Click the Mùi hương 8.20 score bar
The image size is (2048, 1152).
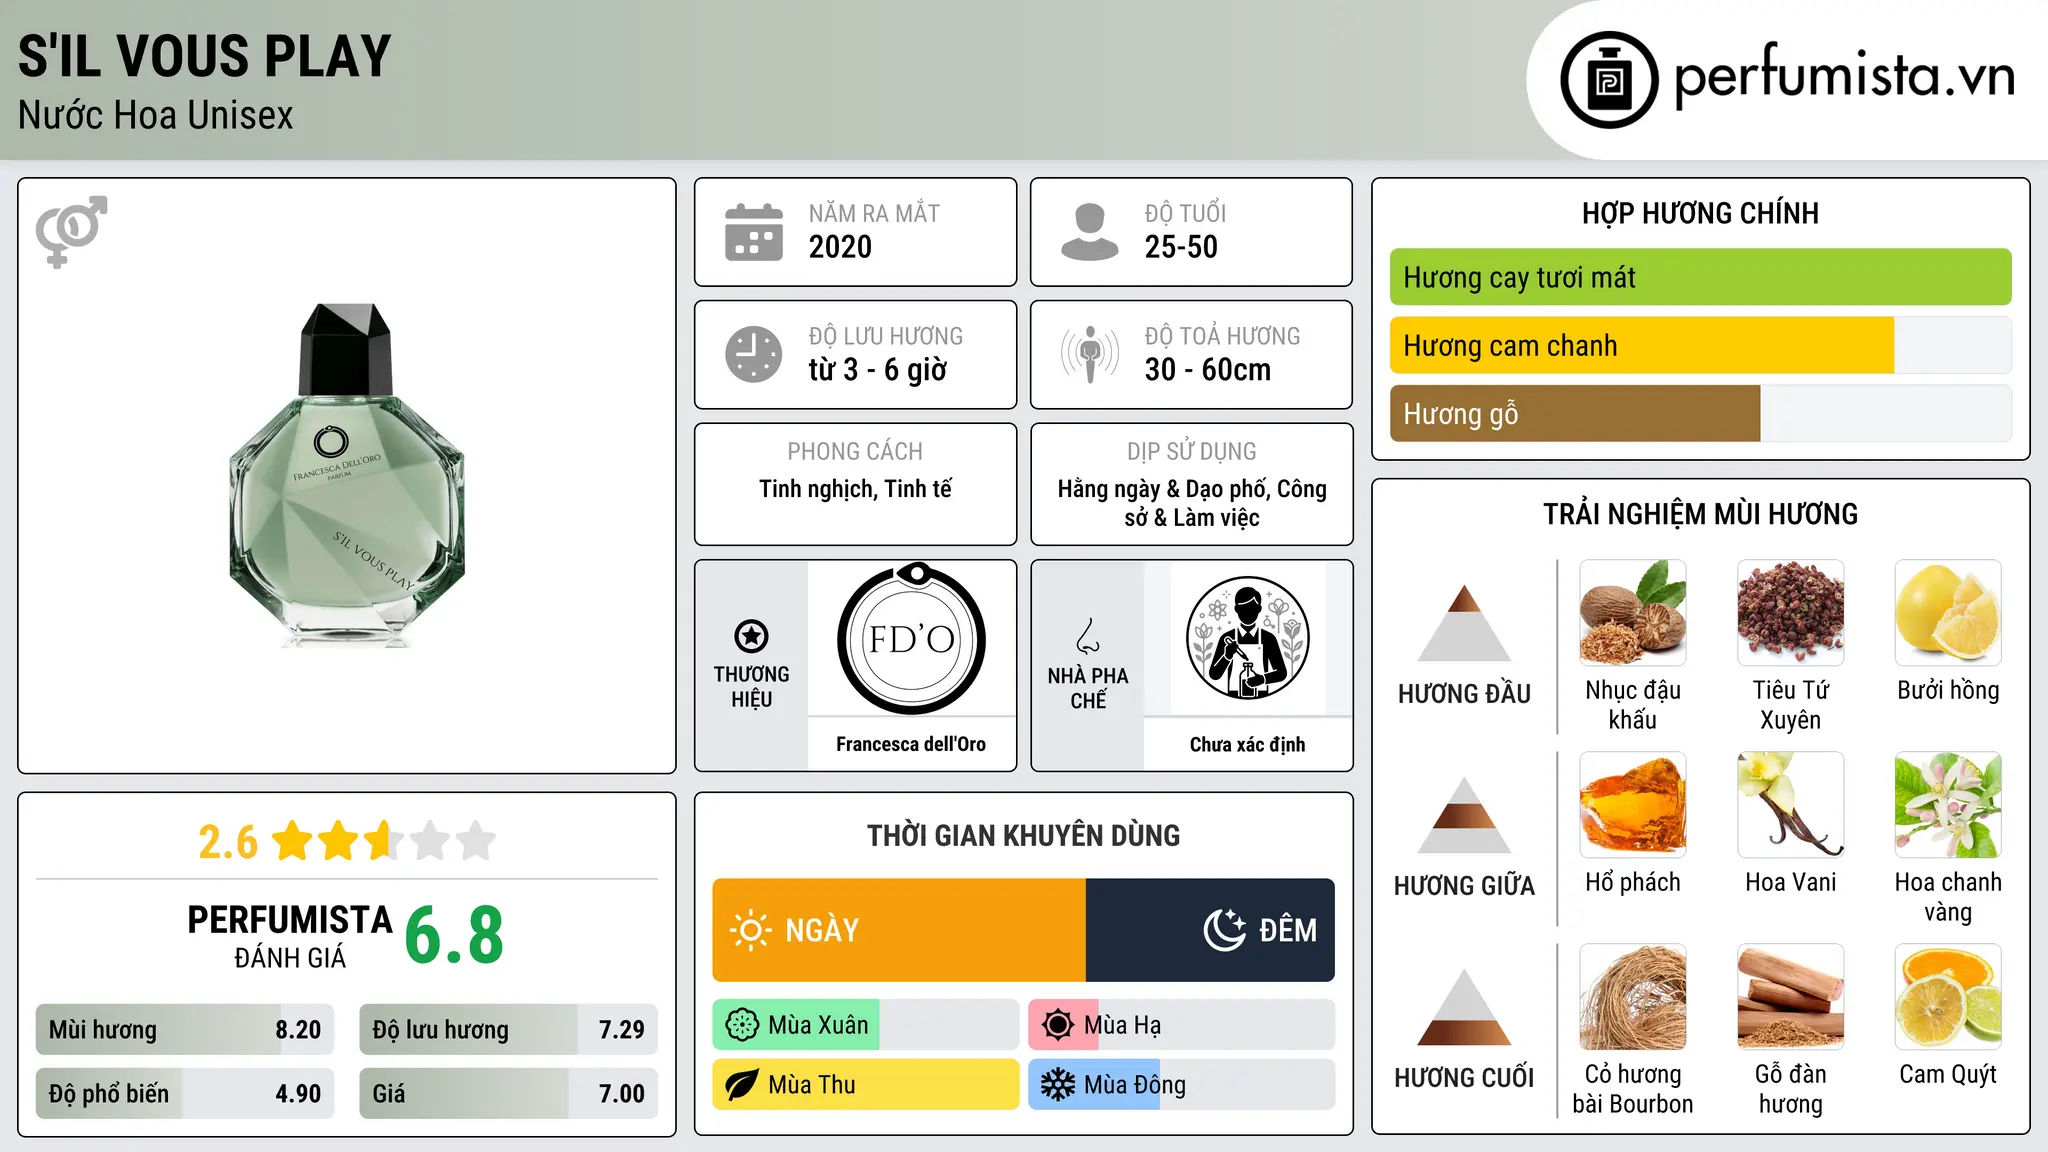(x=185, y=1030)
